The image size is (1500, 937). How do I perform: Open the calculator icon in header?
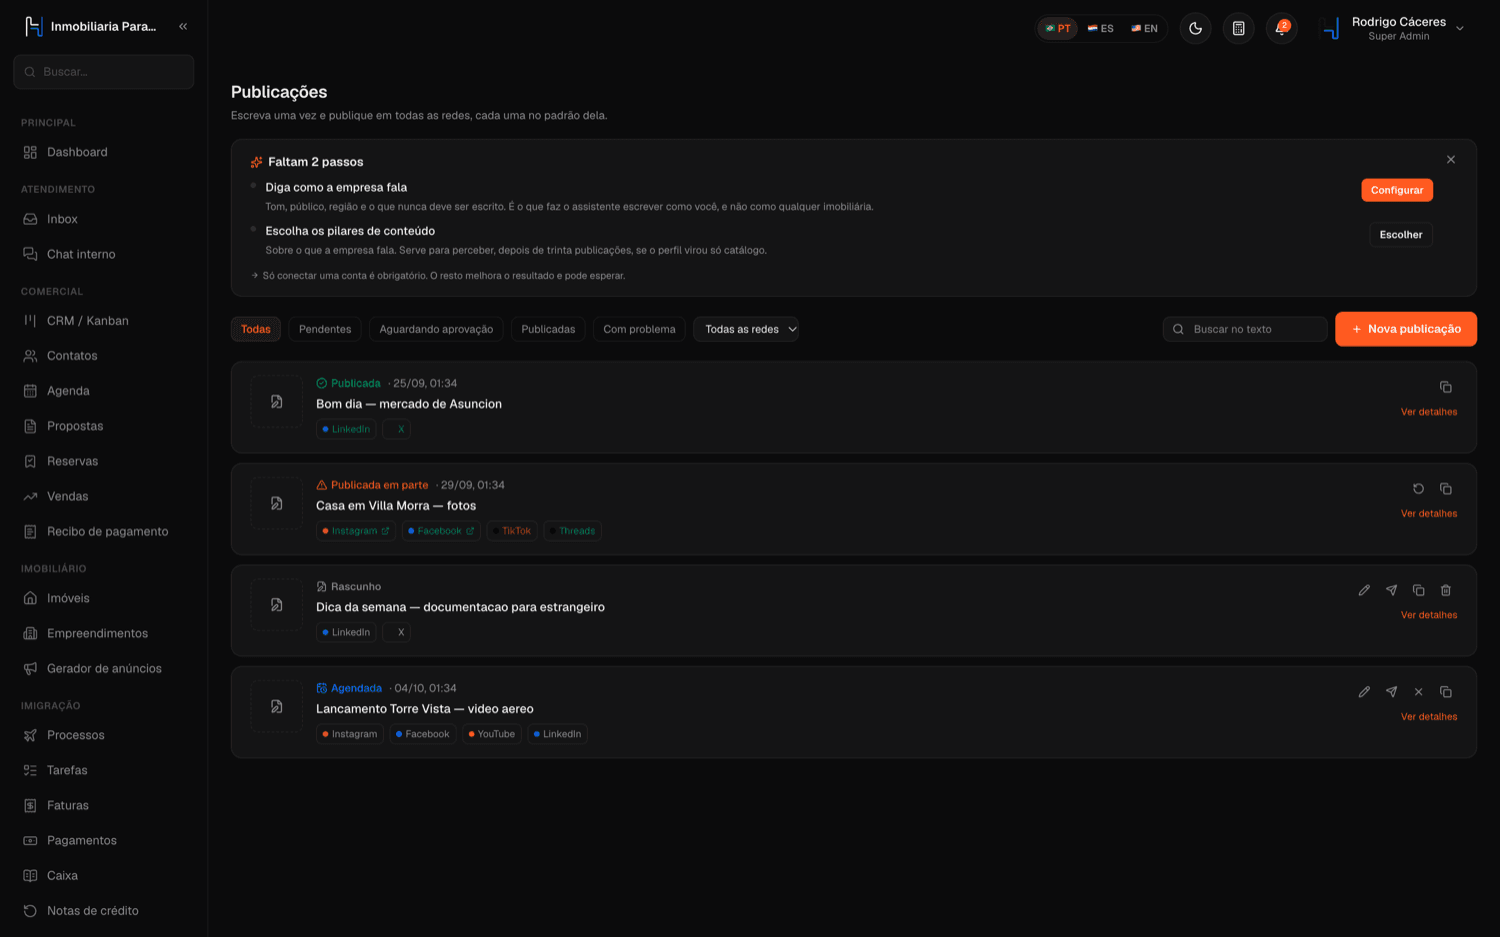tap(1238, 28)
